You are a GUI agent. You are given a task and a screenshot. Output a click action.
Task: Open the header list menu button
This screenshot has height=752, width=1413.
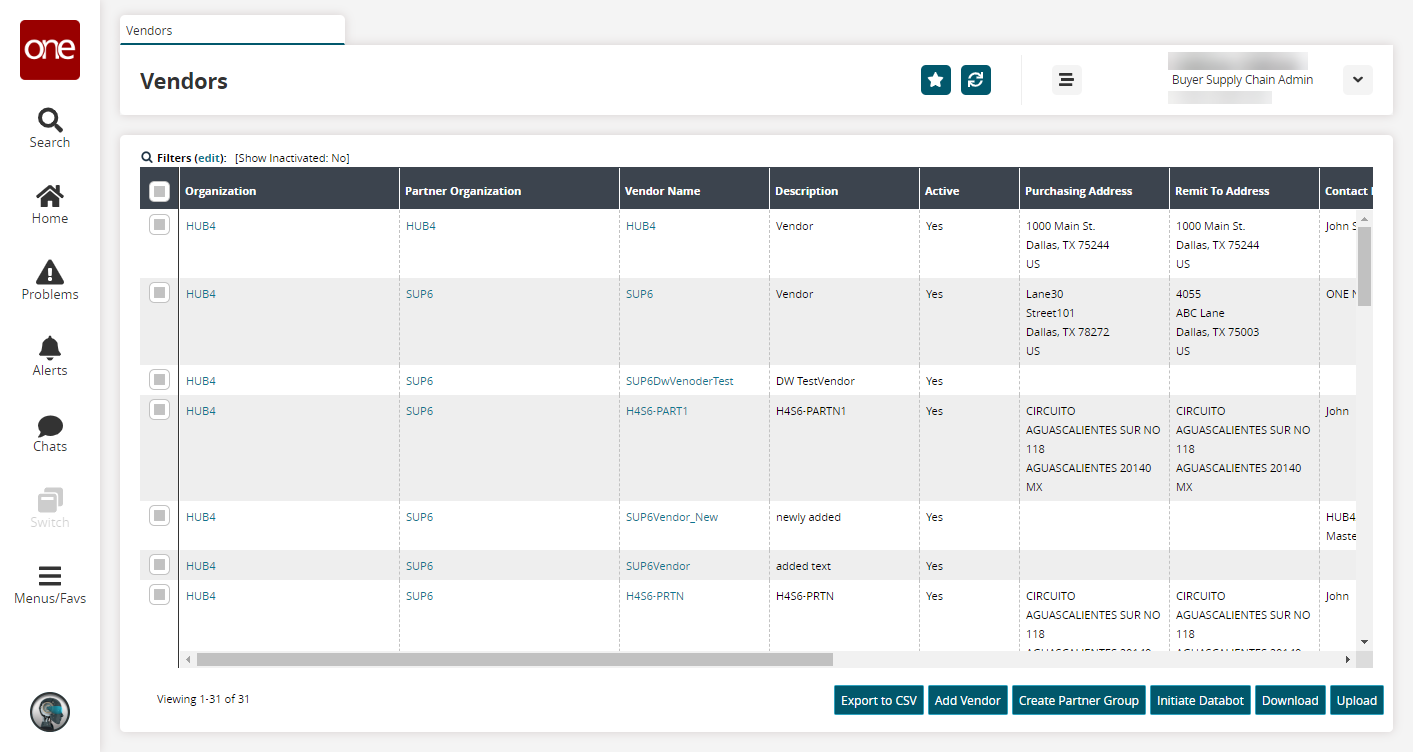coord(1066,80)
